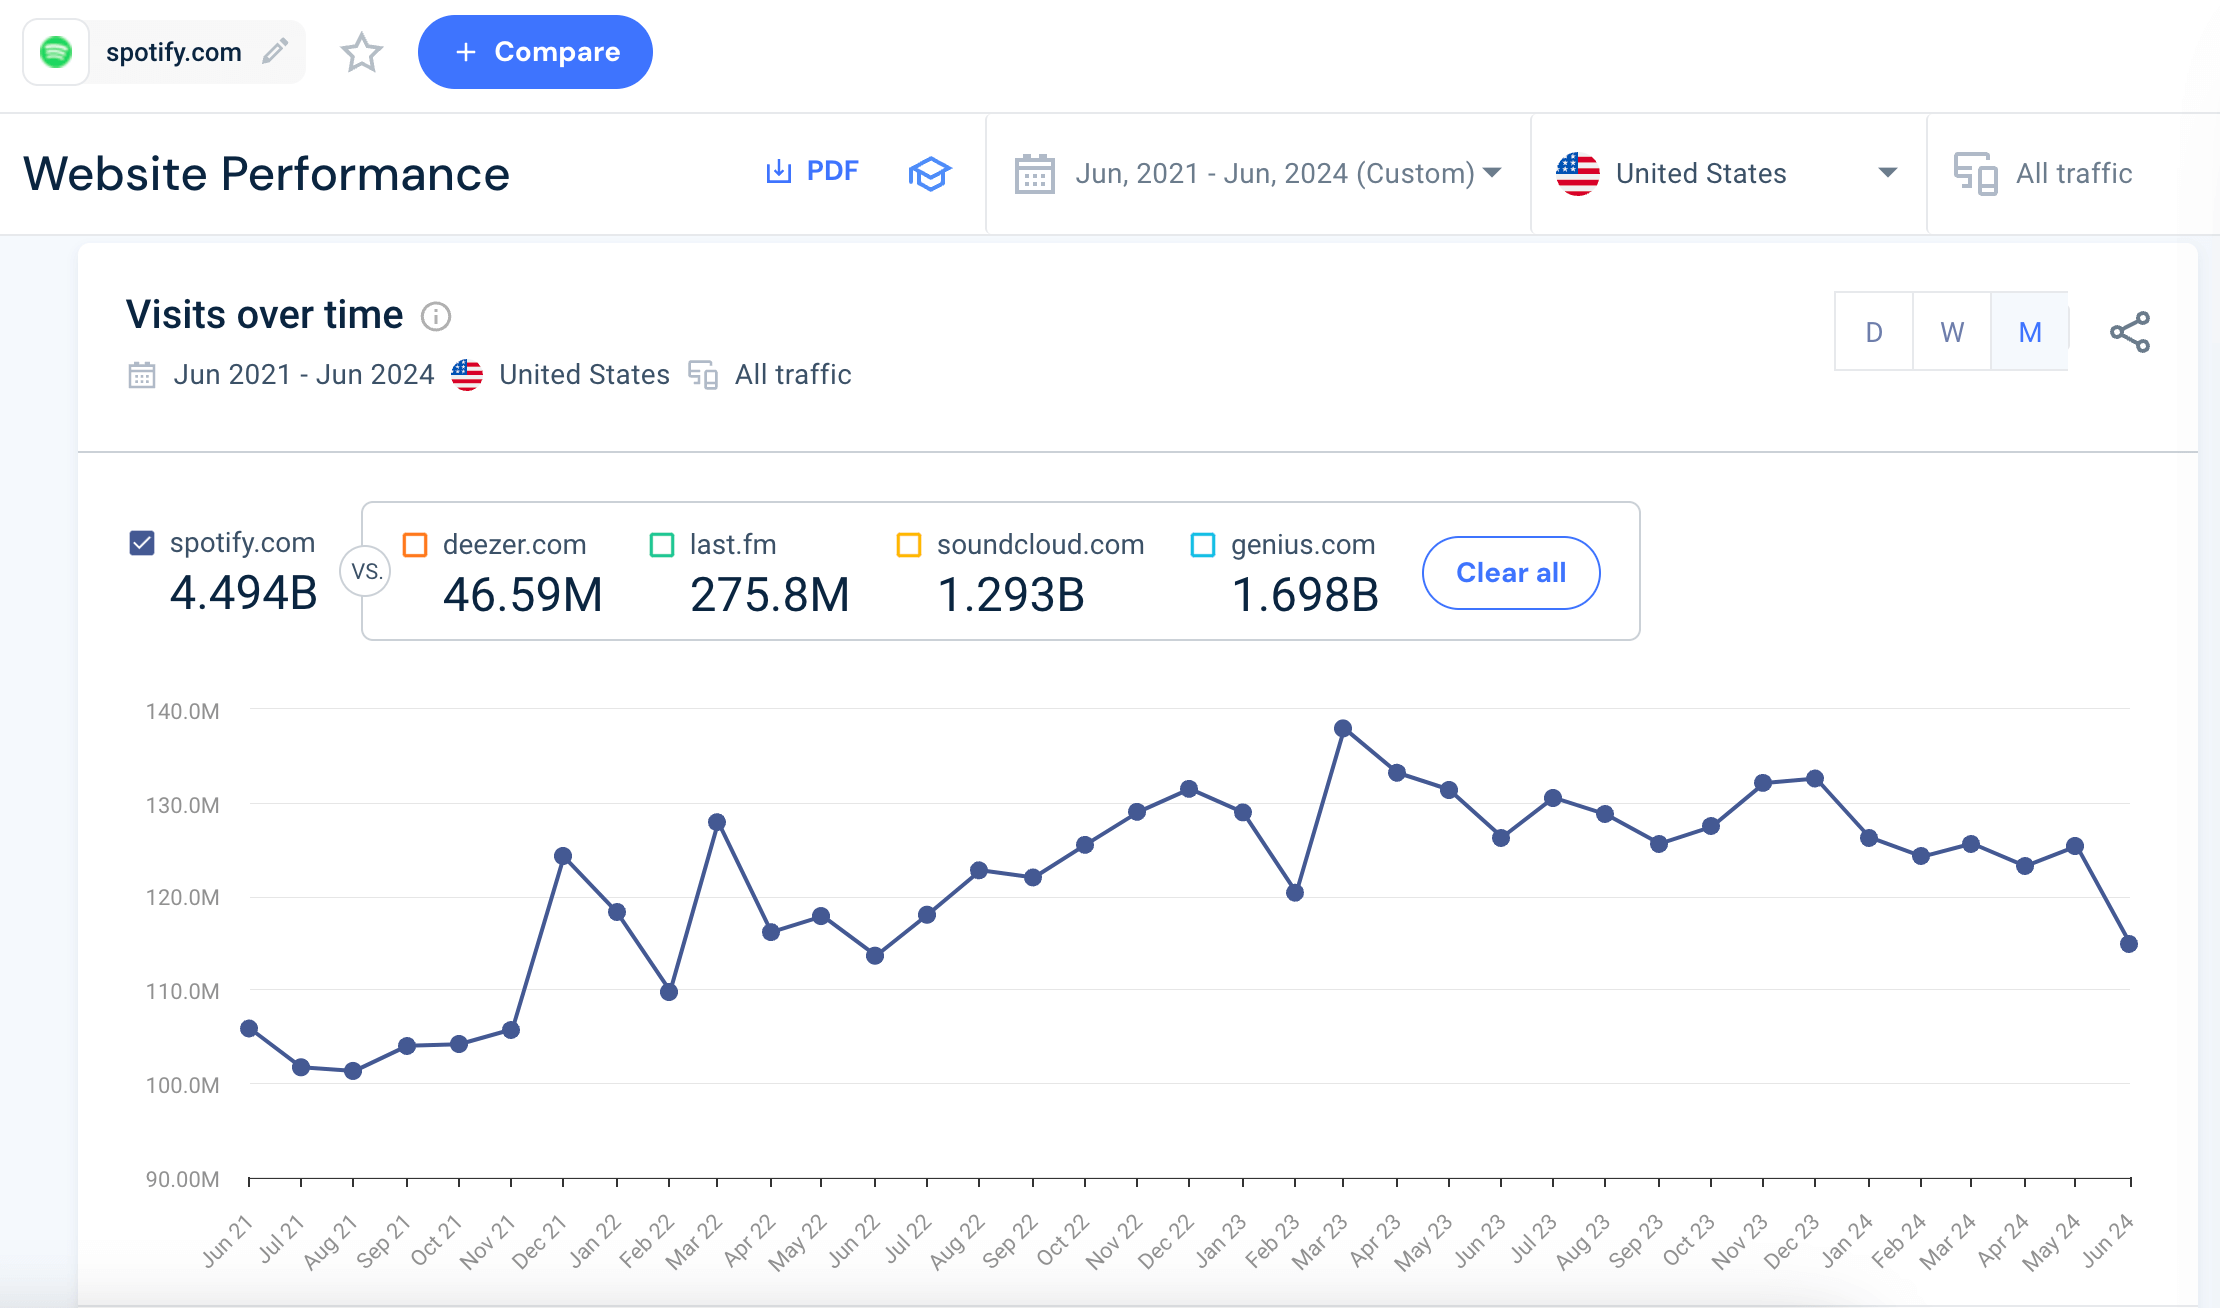Share the Visits over time chart

tap(2130, 332)
